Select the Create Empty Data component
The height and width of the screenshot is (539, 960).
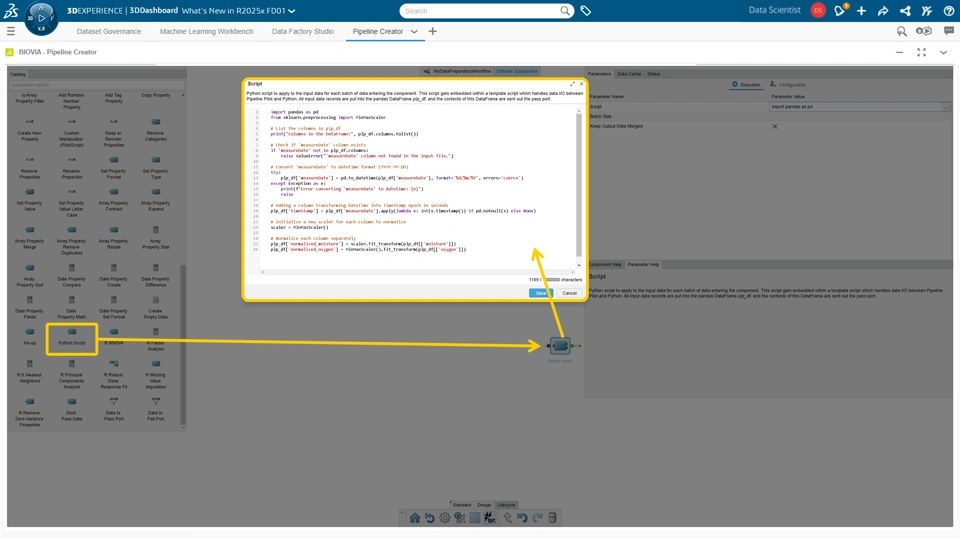click(156, 307)
